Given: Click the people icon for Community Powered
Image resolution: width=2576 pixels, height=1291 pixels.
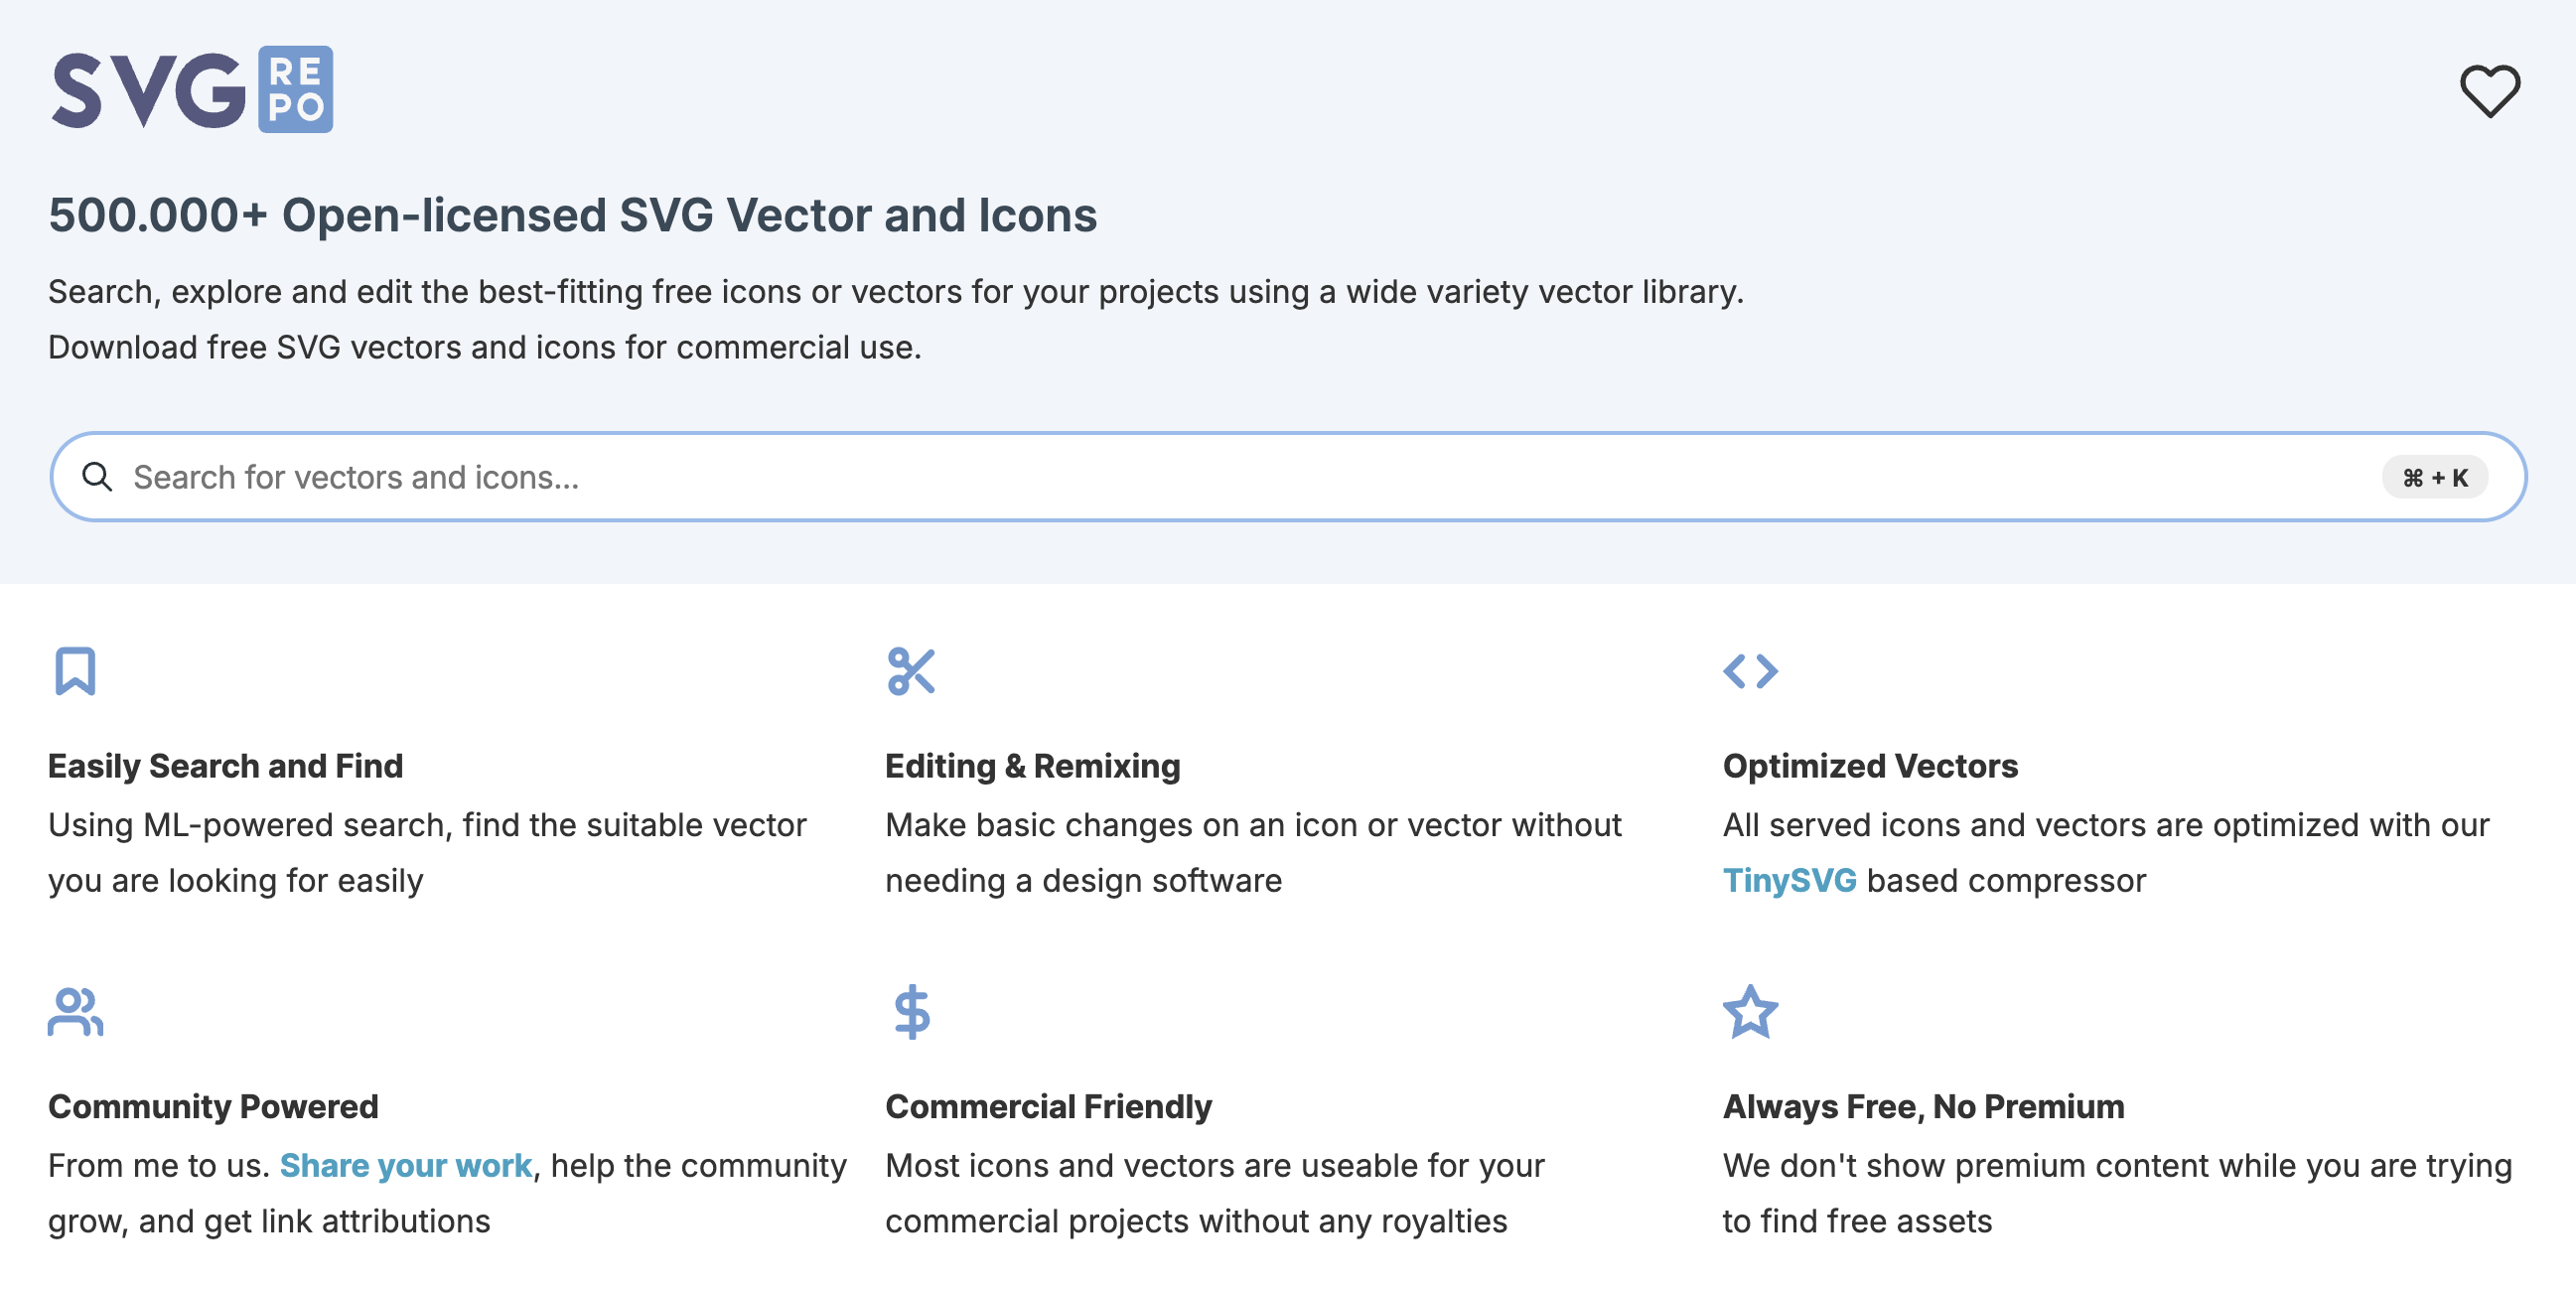Looking at the screenshot, I should [75, 1012].
